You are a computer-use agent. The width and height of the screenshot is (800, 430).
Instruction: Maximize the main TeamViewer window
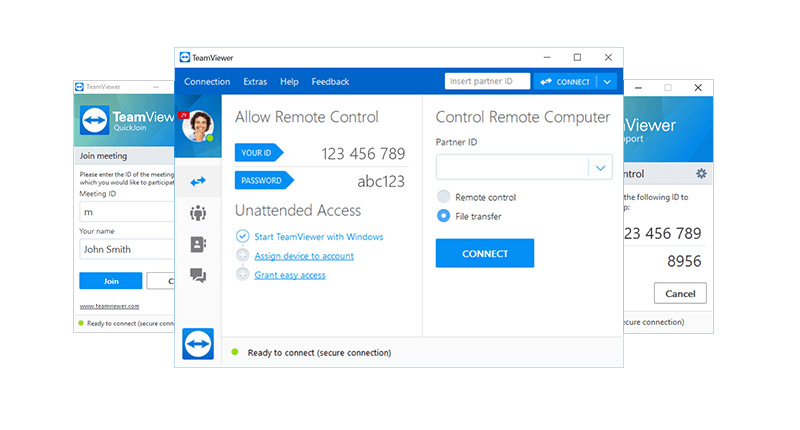tap(577, 58)
